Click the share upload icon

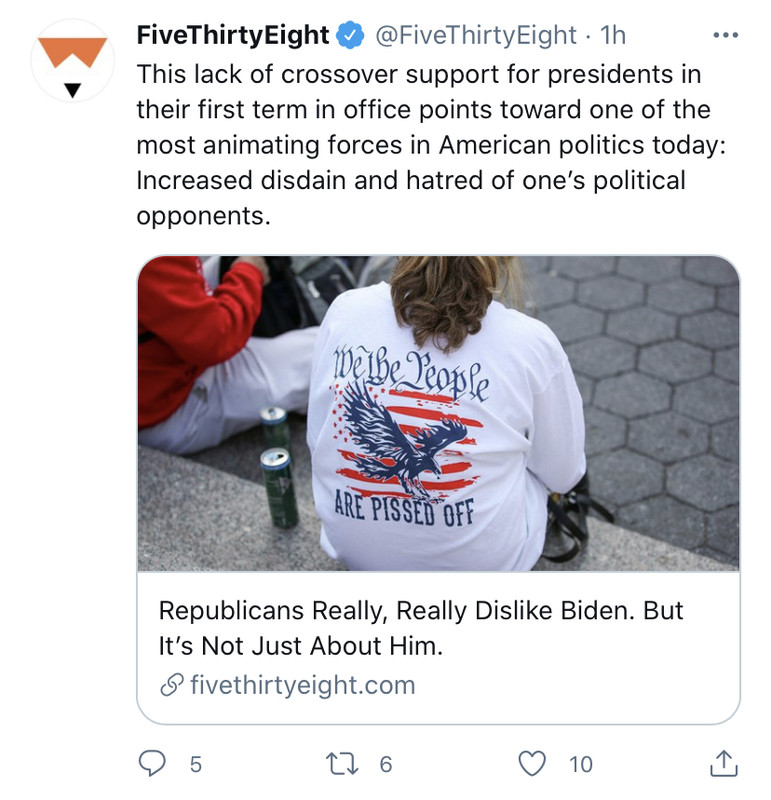coord(722,764)
